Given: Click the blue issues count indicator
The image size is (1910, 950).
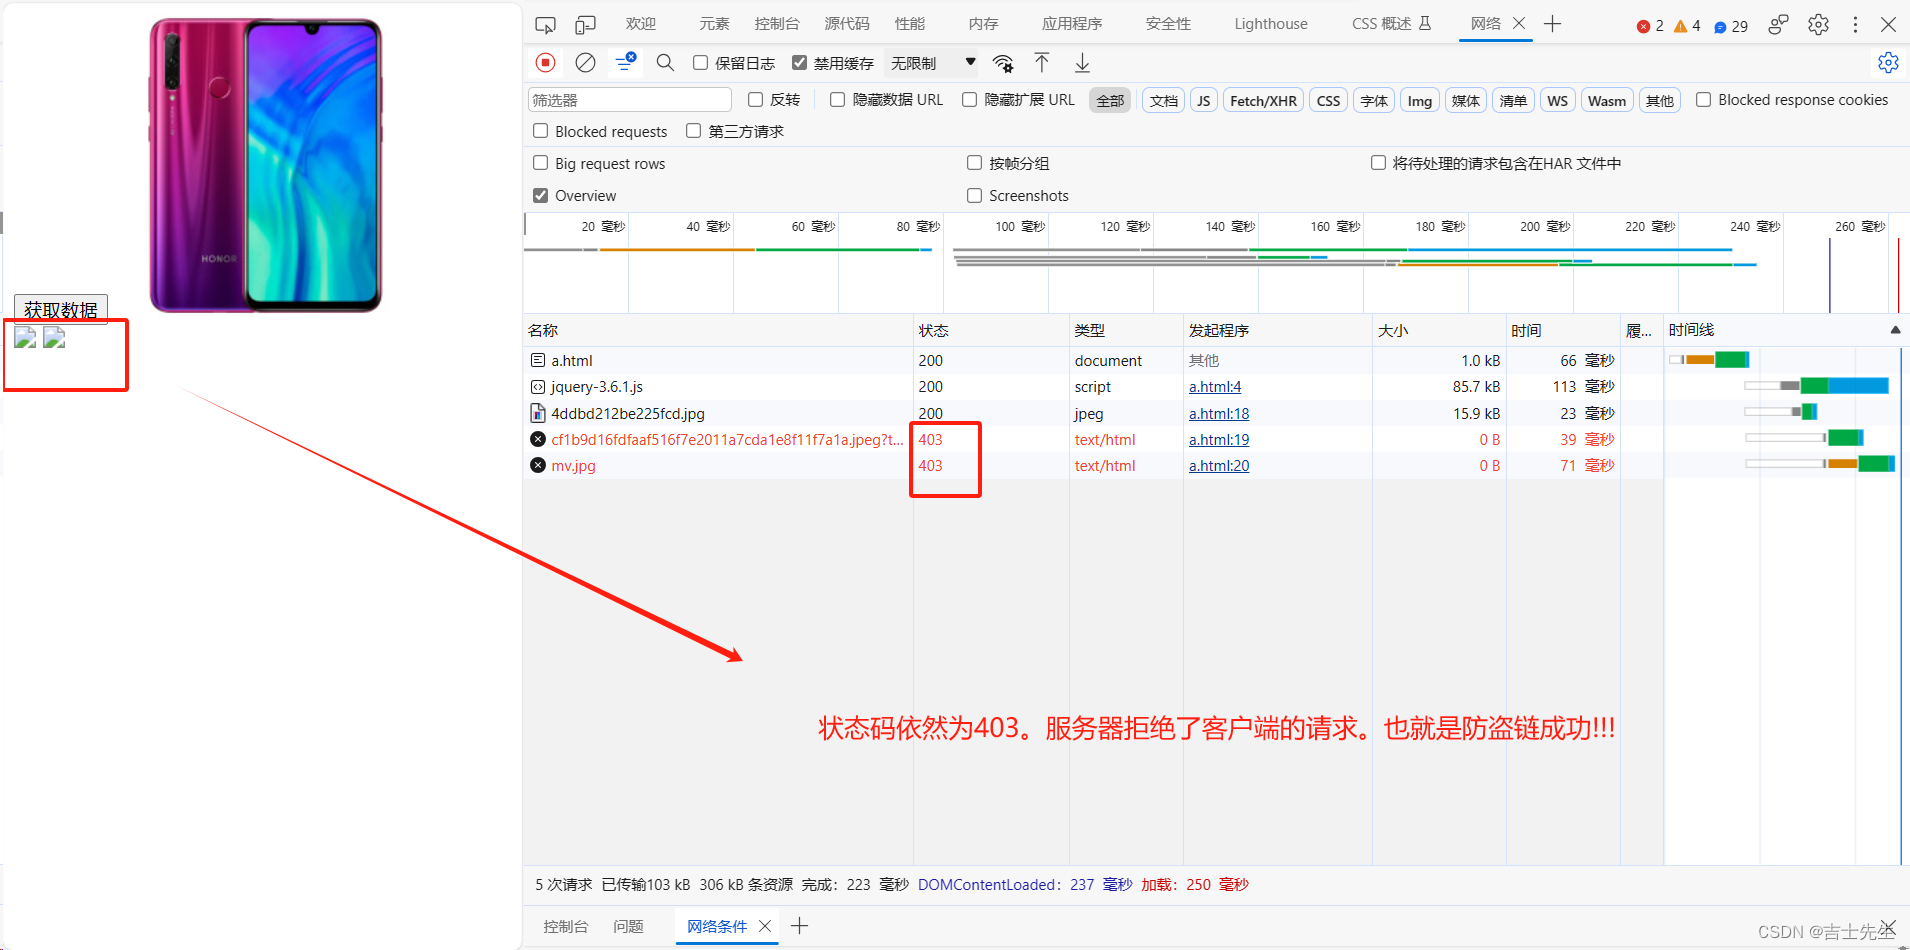Looking at the screenshot, I should click(1731, 26).
